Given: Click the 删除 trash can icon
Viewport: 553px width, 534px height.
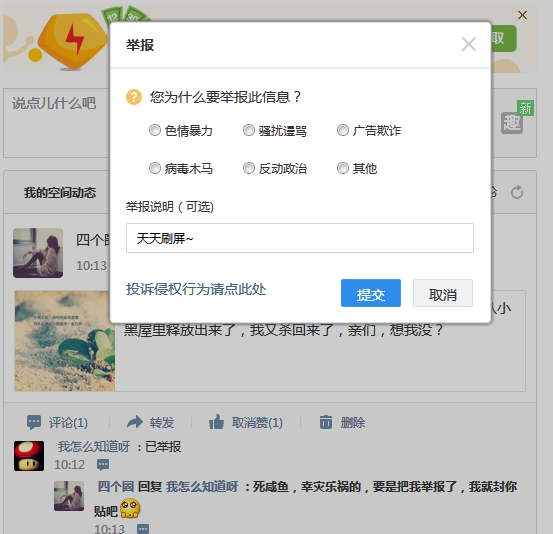Looking at the screenshot, I should (326, 422).
